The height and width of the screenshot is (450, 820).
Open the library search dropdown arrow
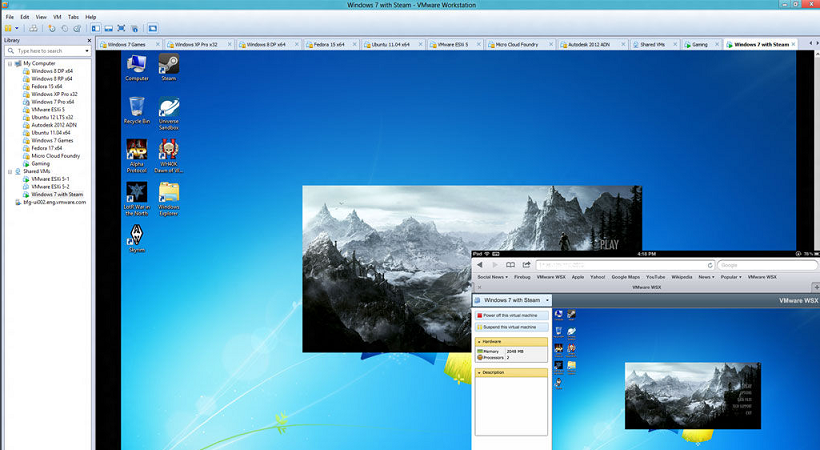tap(87, 51)
